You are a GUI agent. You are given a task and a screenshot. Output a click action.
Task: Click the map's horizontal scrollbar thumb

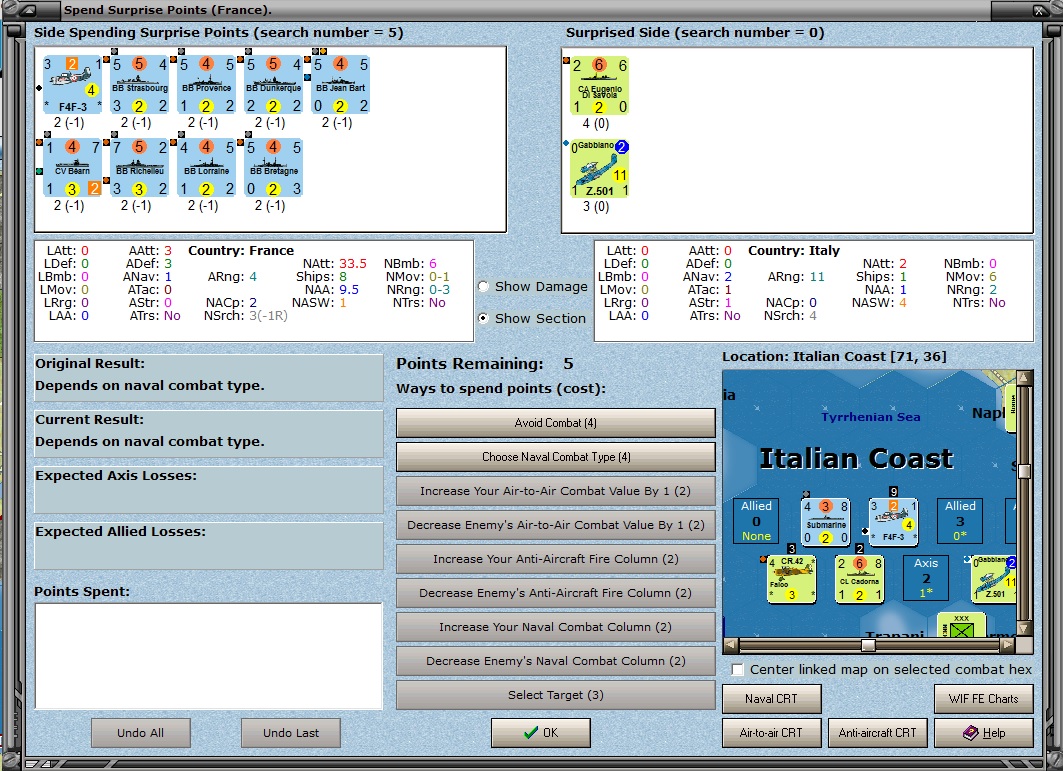click(x=868, y=645)
